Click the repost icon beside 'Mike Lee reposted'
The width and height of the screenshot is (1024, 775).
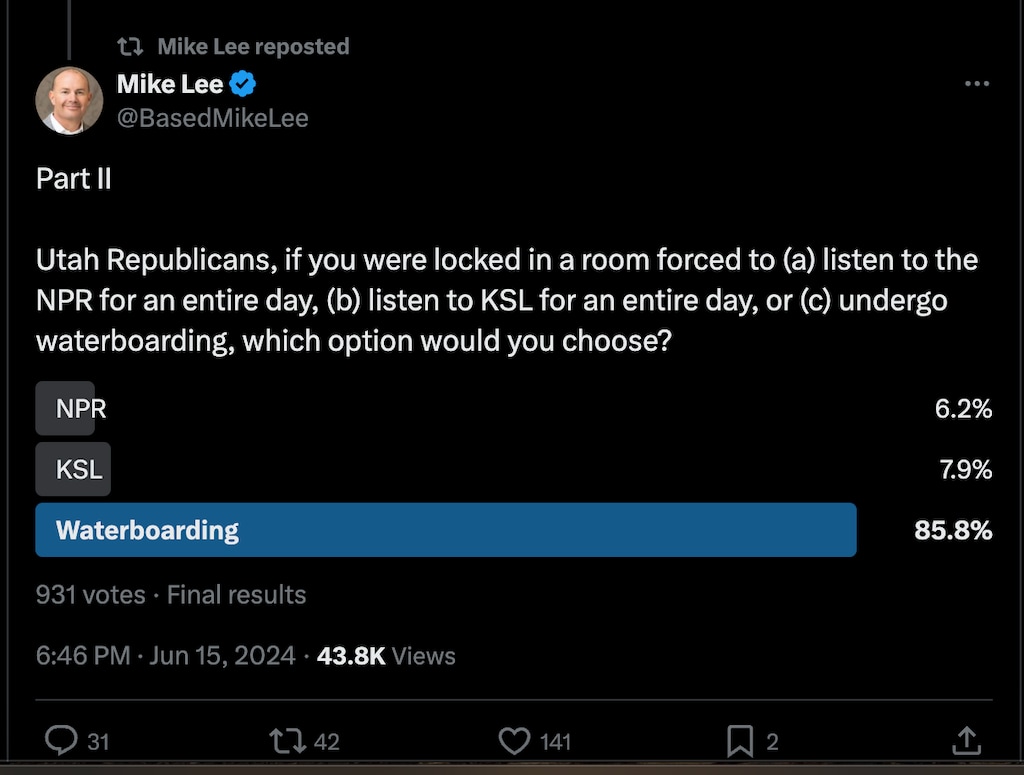pyautogui.click(x=129, y=46)
